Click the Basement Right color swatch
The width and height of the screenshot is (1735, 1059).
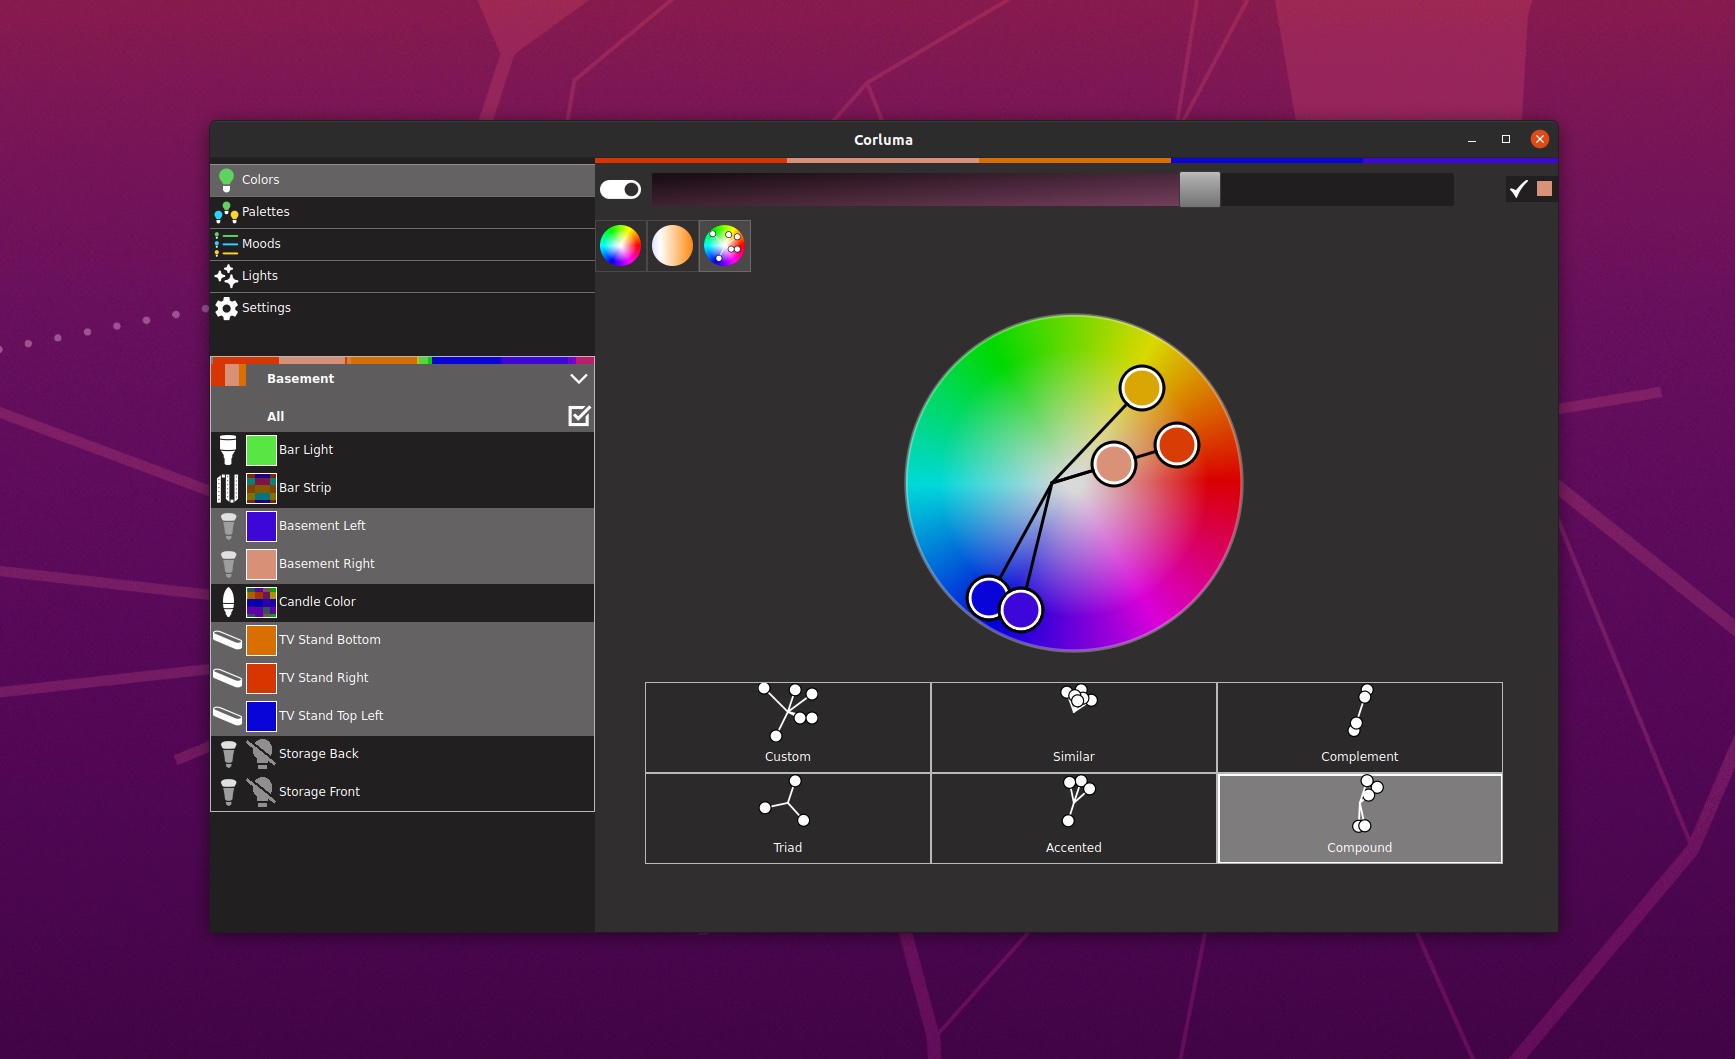click(x=261, y=563)
